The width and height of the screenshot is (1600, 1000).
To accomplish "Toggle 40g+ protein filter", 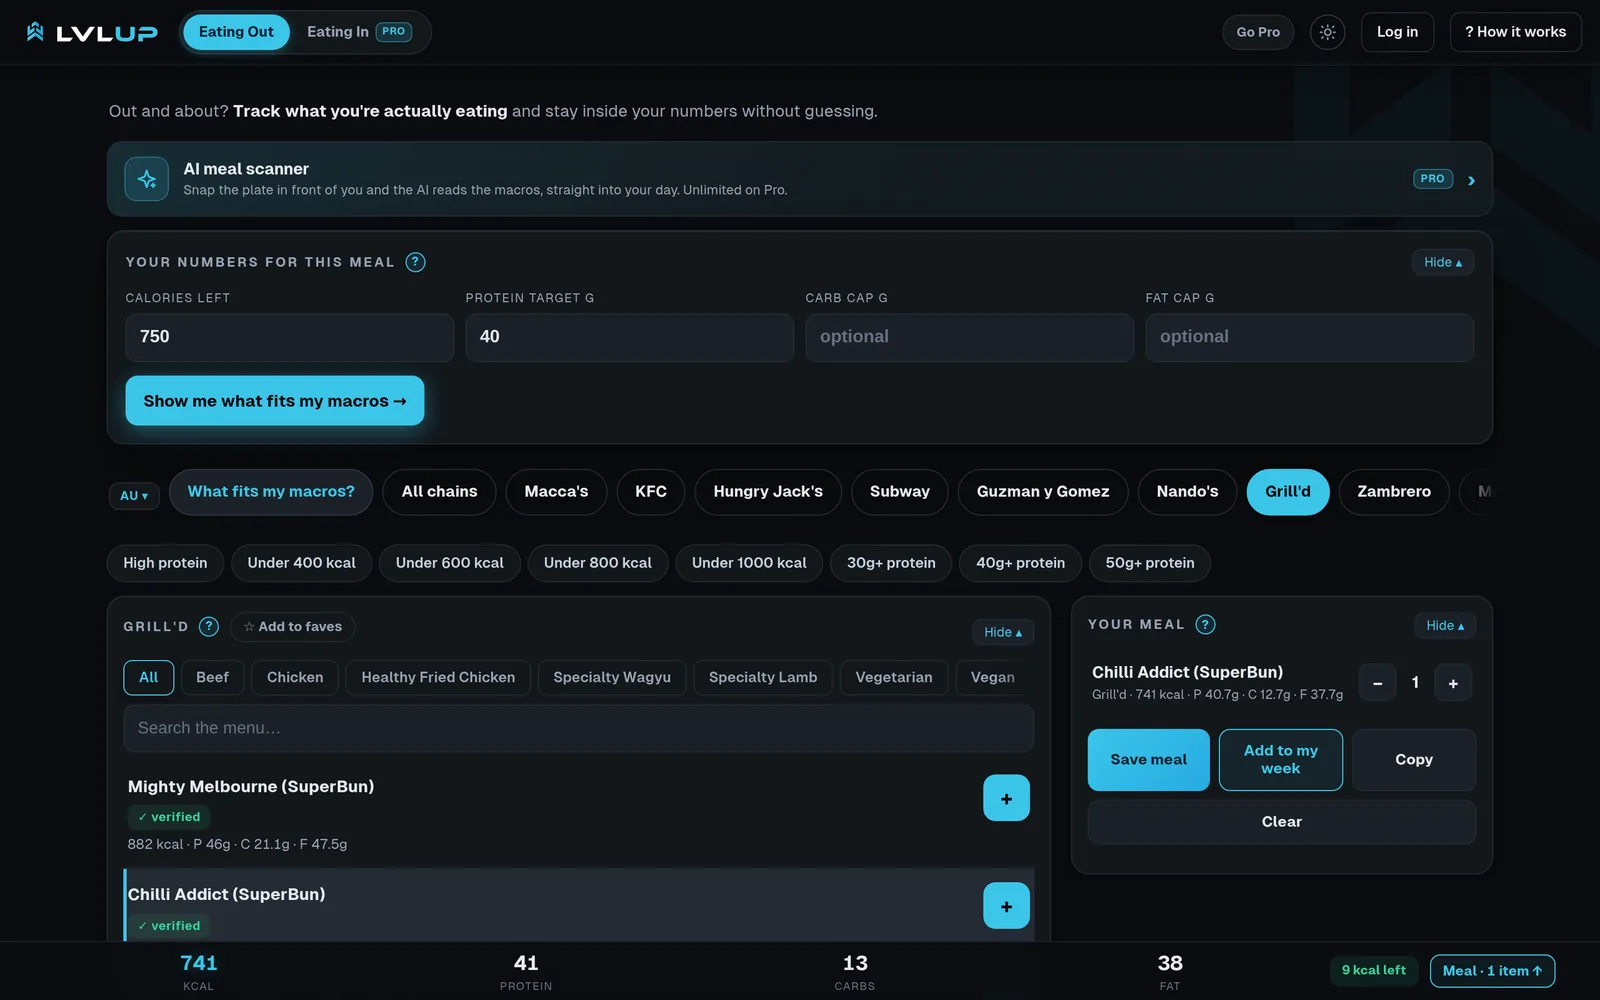I will coord(1020,563).
